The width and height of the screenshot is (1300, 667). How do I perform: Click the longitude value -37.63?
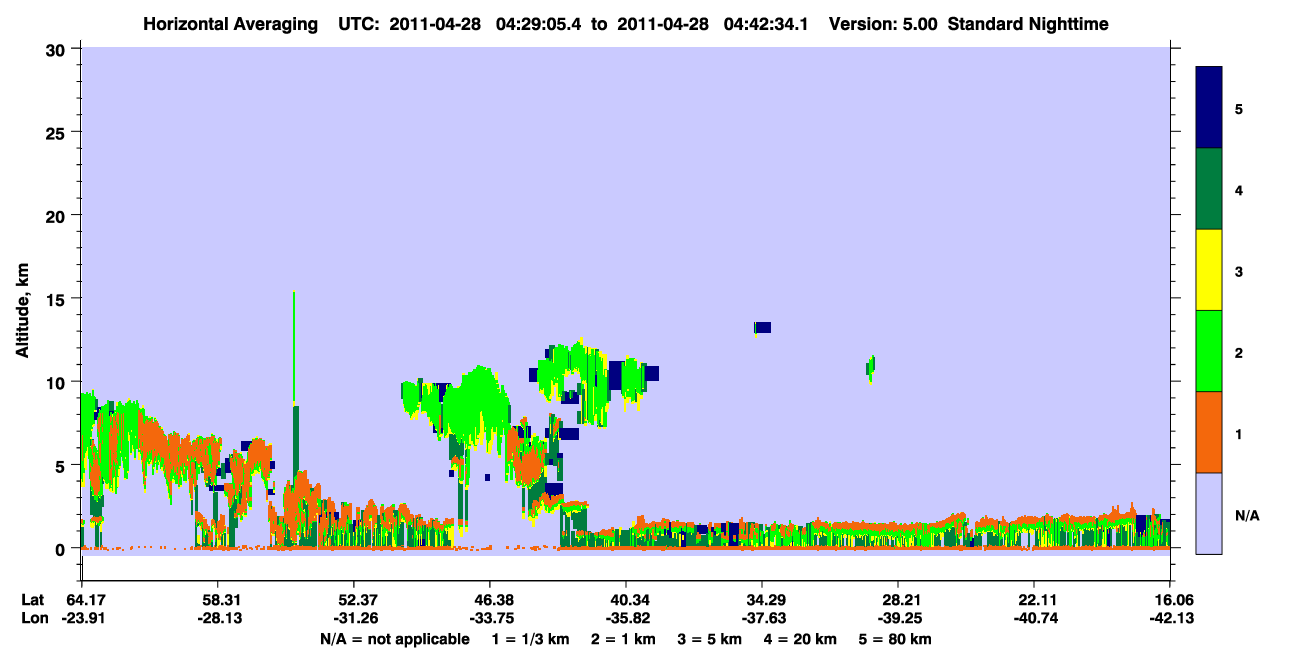pos(762,618)
